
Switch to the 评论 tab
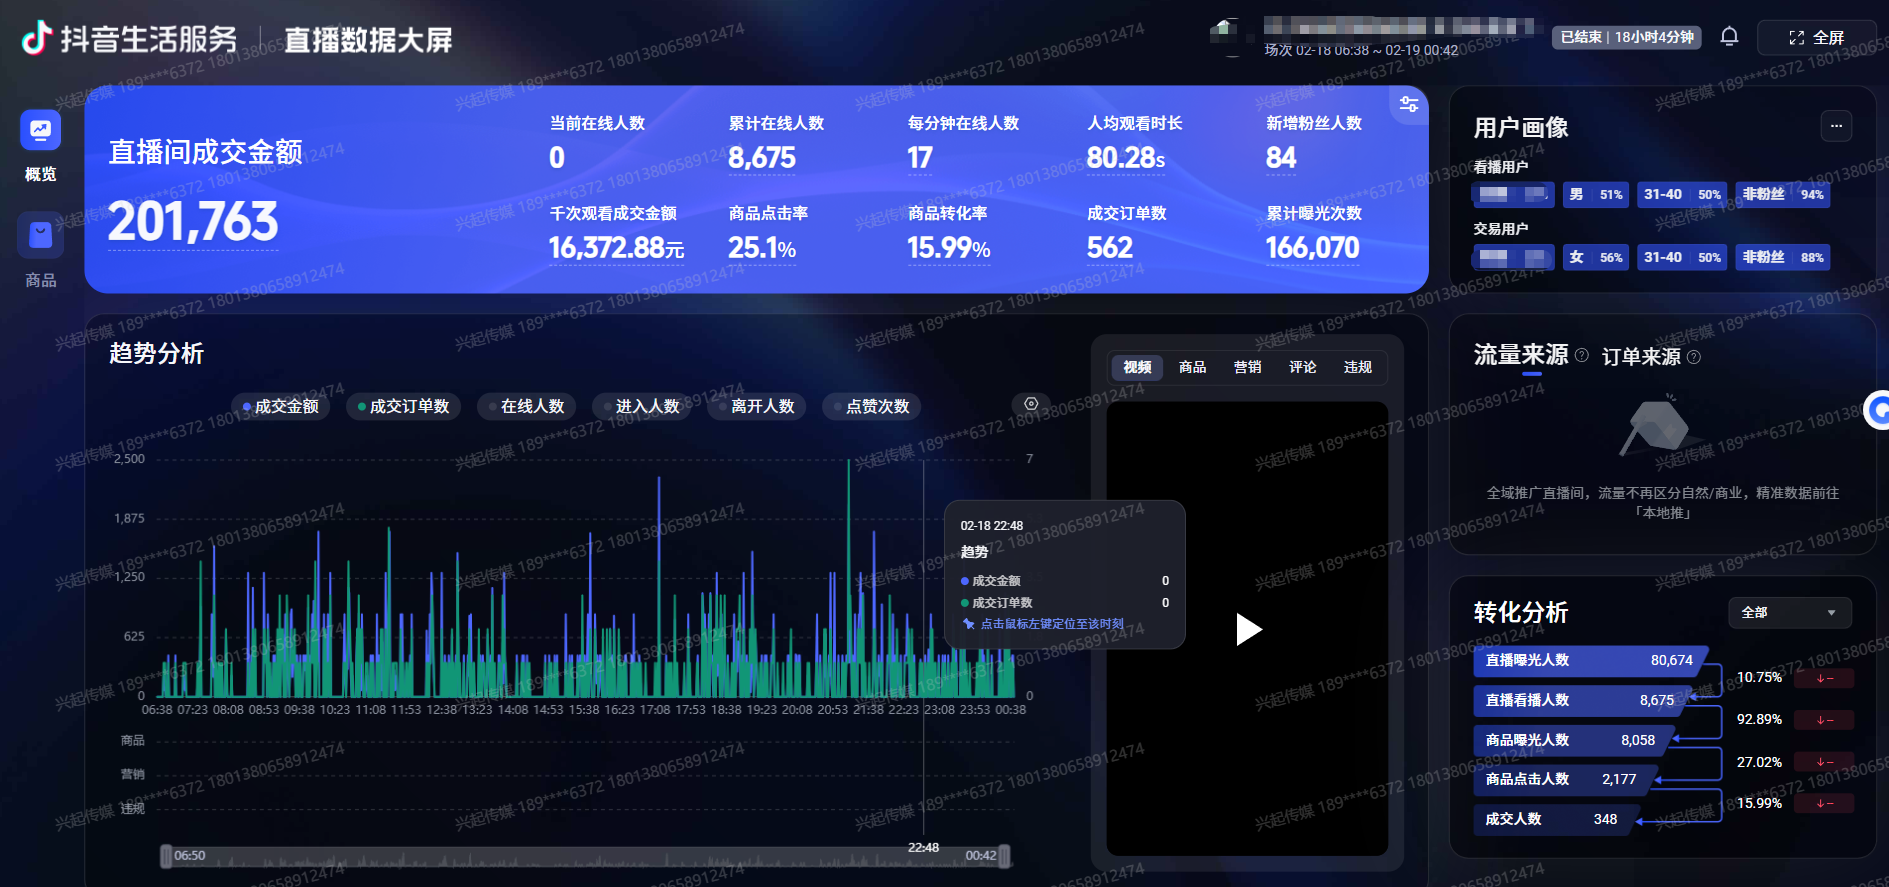click(1302, 367)
